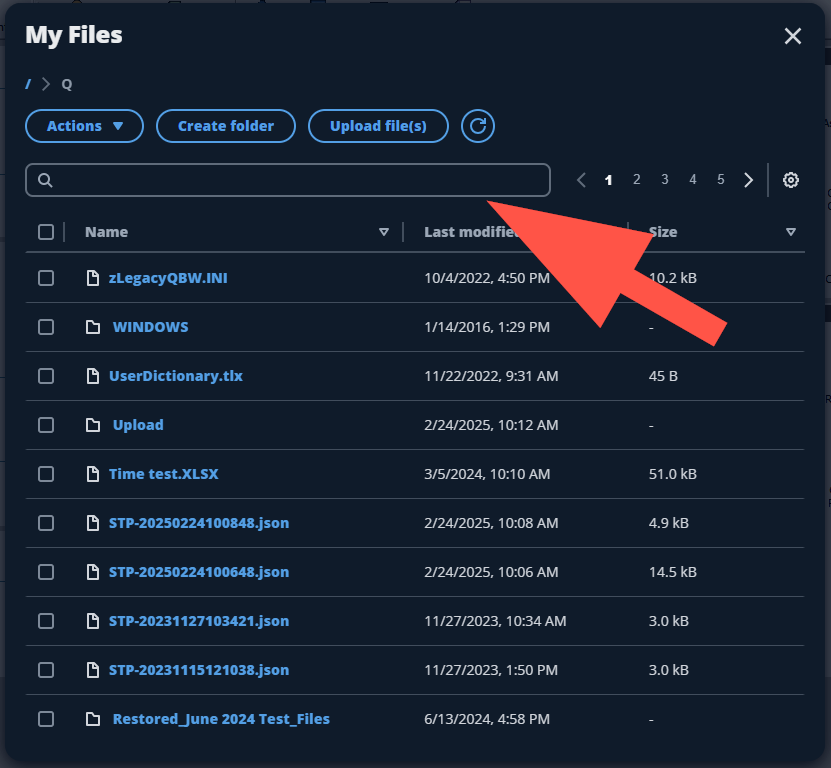Select the Upload folder checkbox
831x768 pixels.
click(x=46, y=425)
